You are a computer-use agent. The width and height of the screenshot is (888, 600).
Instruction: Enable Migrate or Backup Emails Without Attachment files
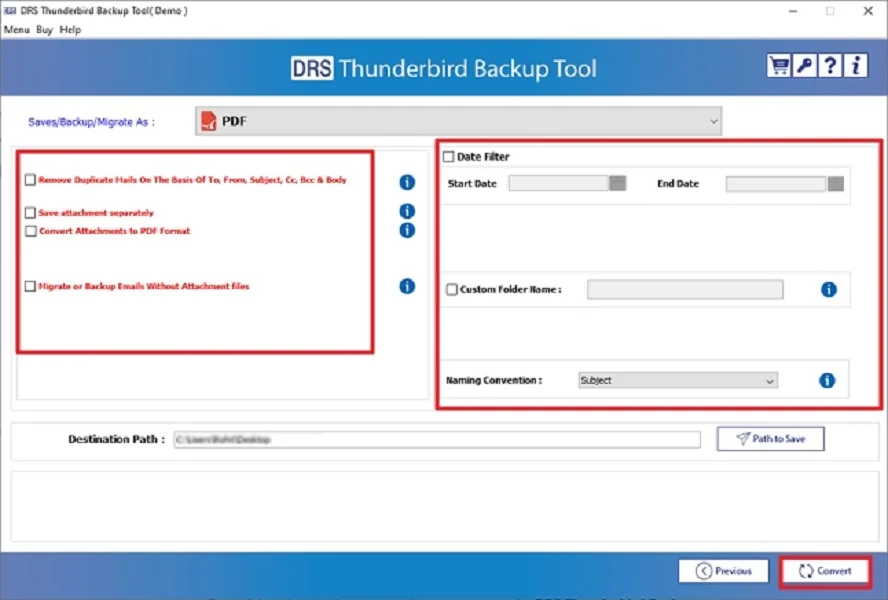30,286
